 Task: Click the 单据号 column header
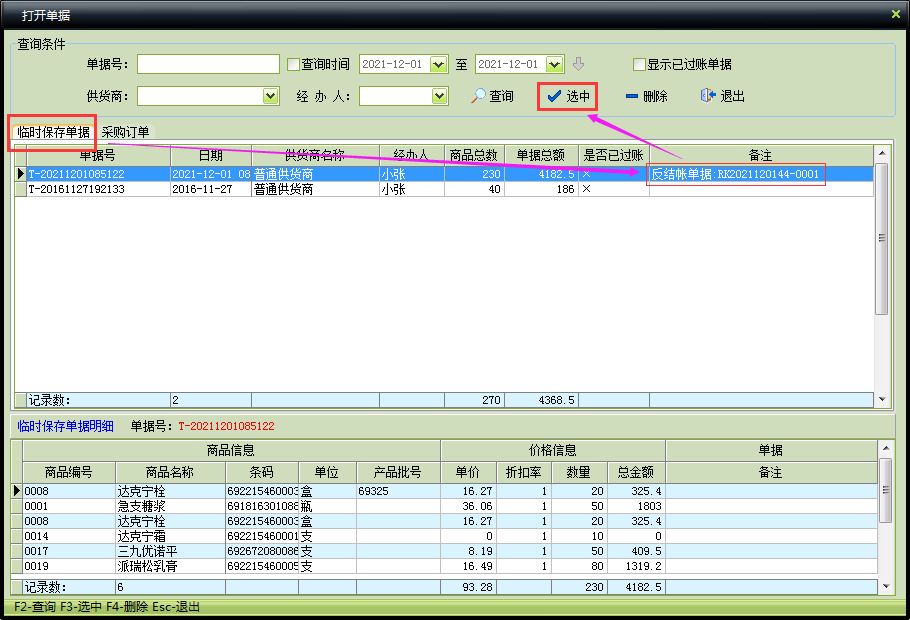98,155
